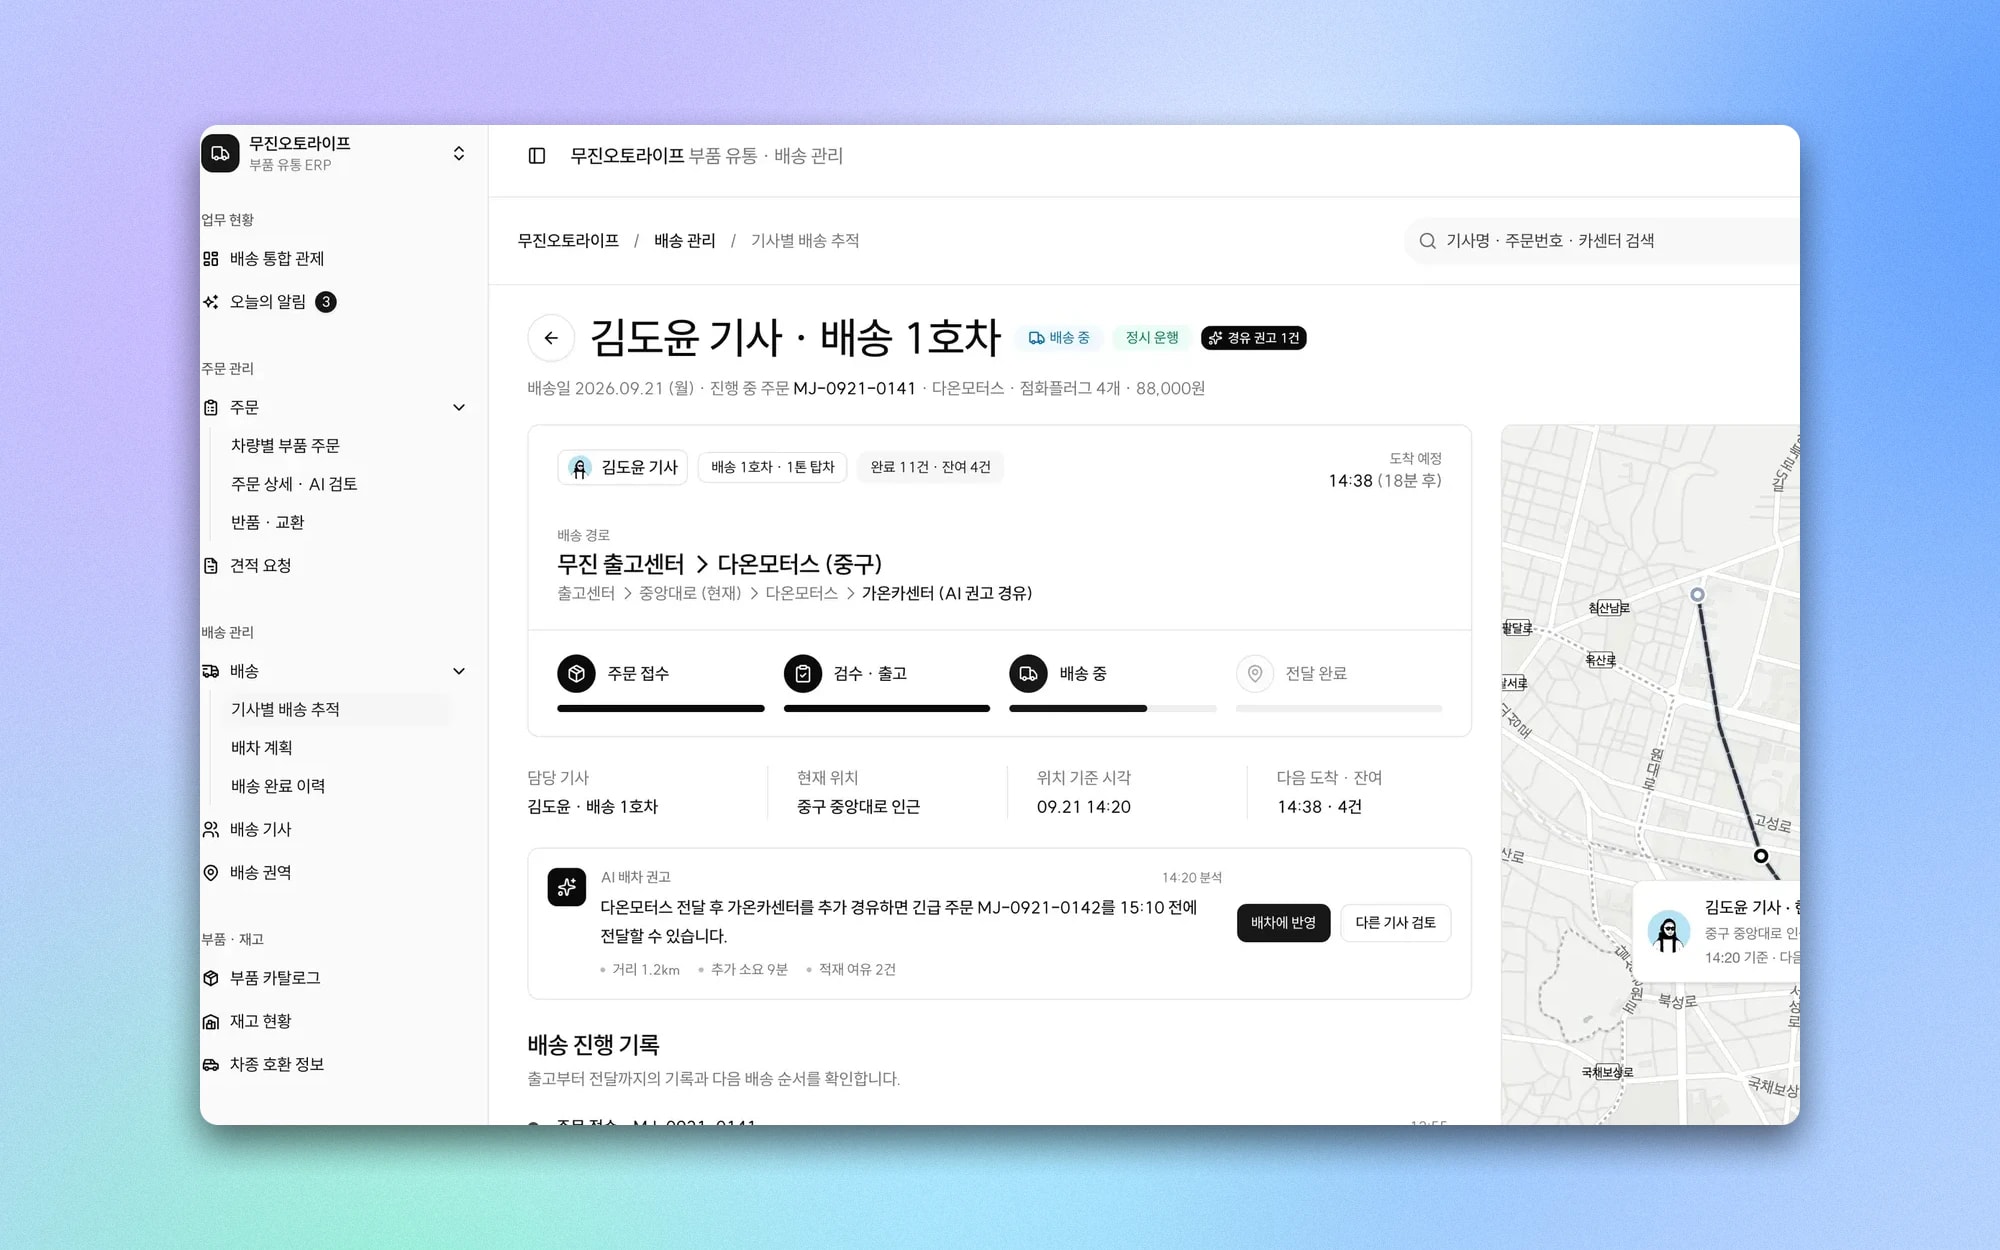
Task: Click the AI 배차 권고 sparkle icon
Action: [567, 888]
